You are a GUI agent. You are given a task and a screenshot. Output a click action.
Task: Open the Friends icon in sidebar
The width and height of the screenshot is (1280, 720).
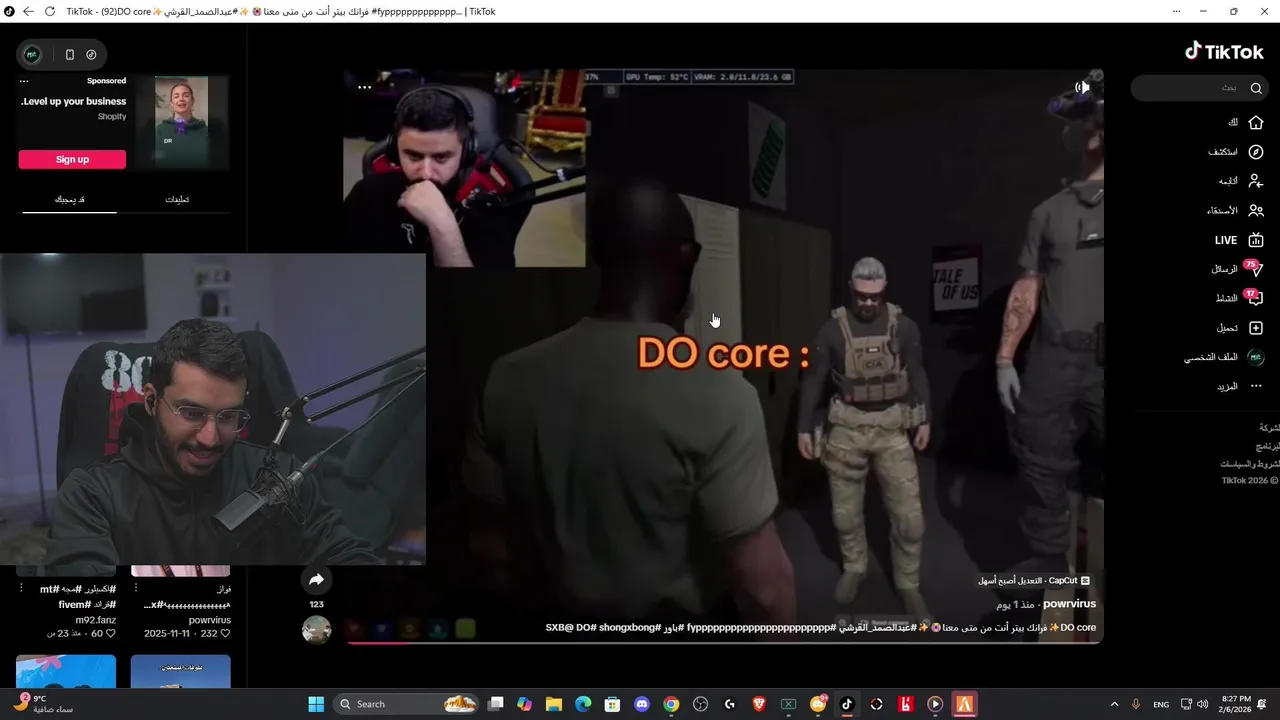(x=1256, y=210)
